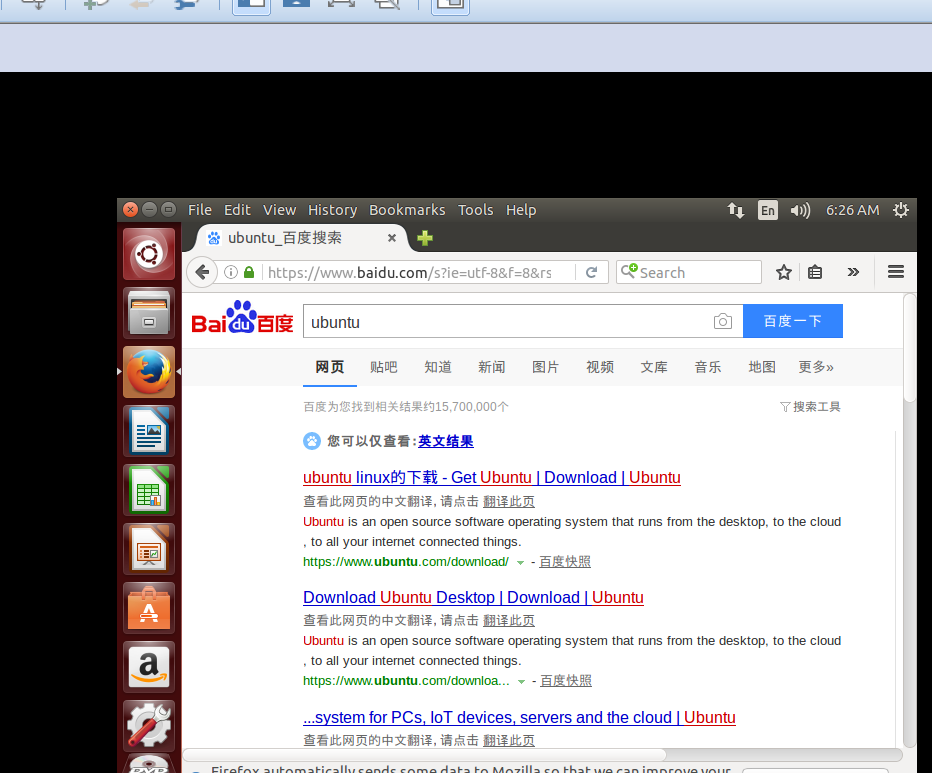Open the History menu
Image resolution: width=932 pixels, height=773 pixels.
332,210
